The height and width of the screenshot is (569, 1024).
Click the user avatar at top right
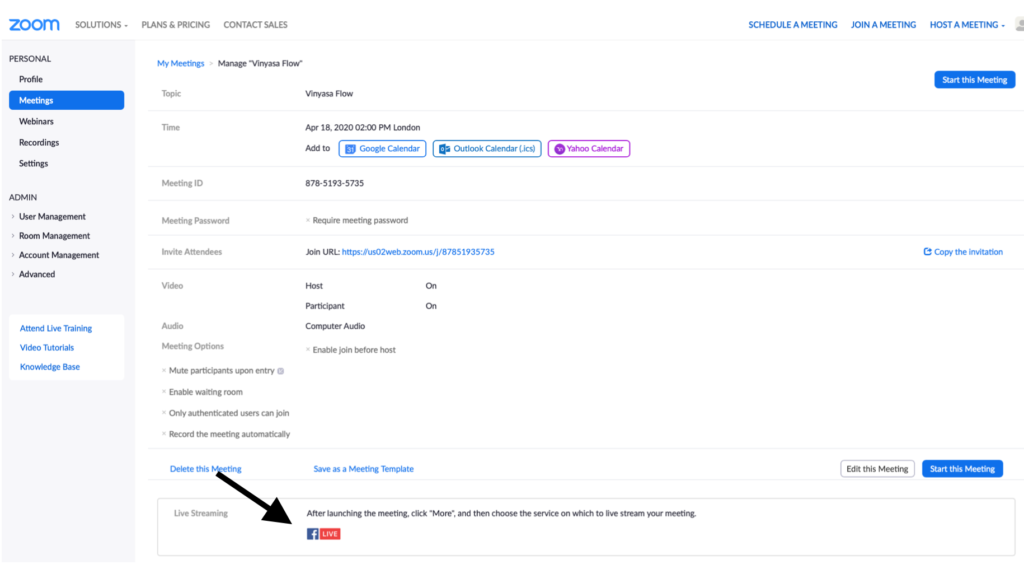click(1019, 25)
